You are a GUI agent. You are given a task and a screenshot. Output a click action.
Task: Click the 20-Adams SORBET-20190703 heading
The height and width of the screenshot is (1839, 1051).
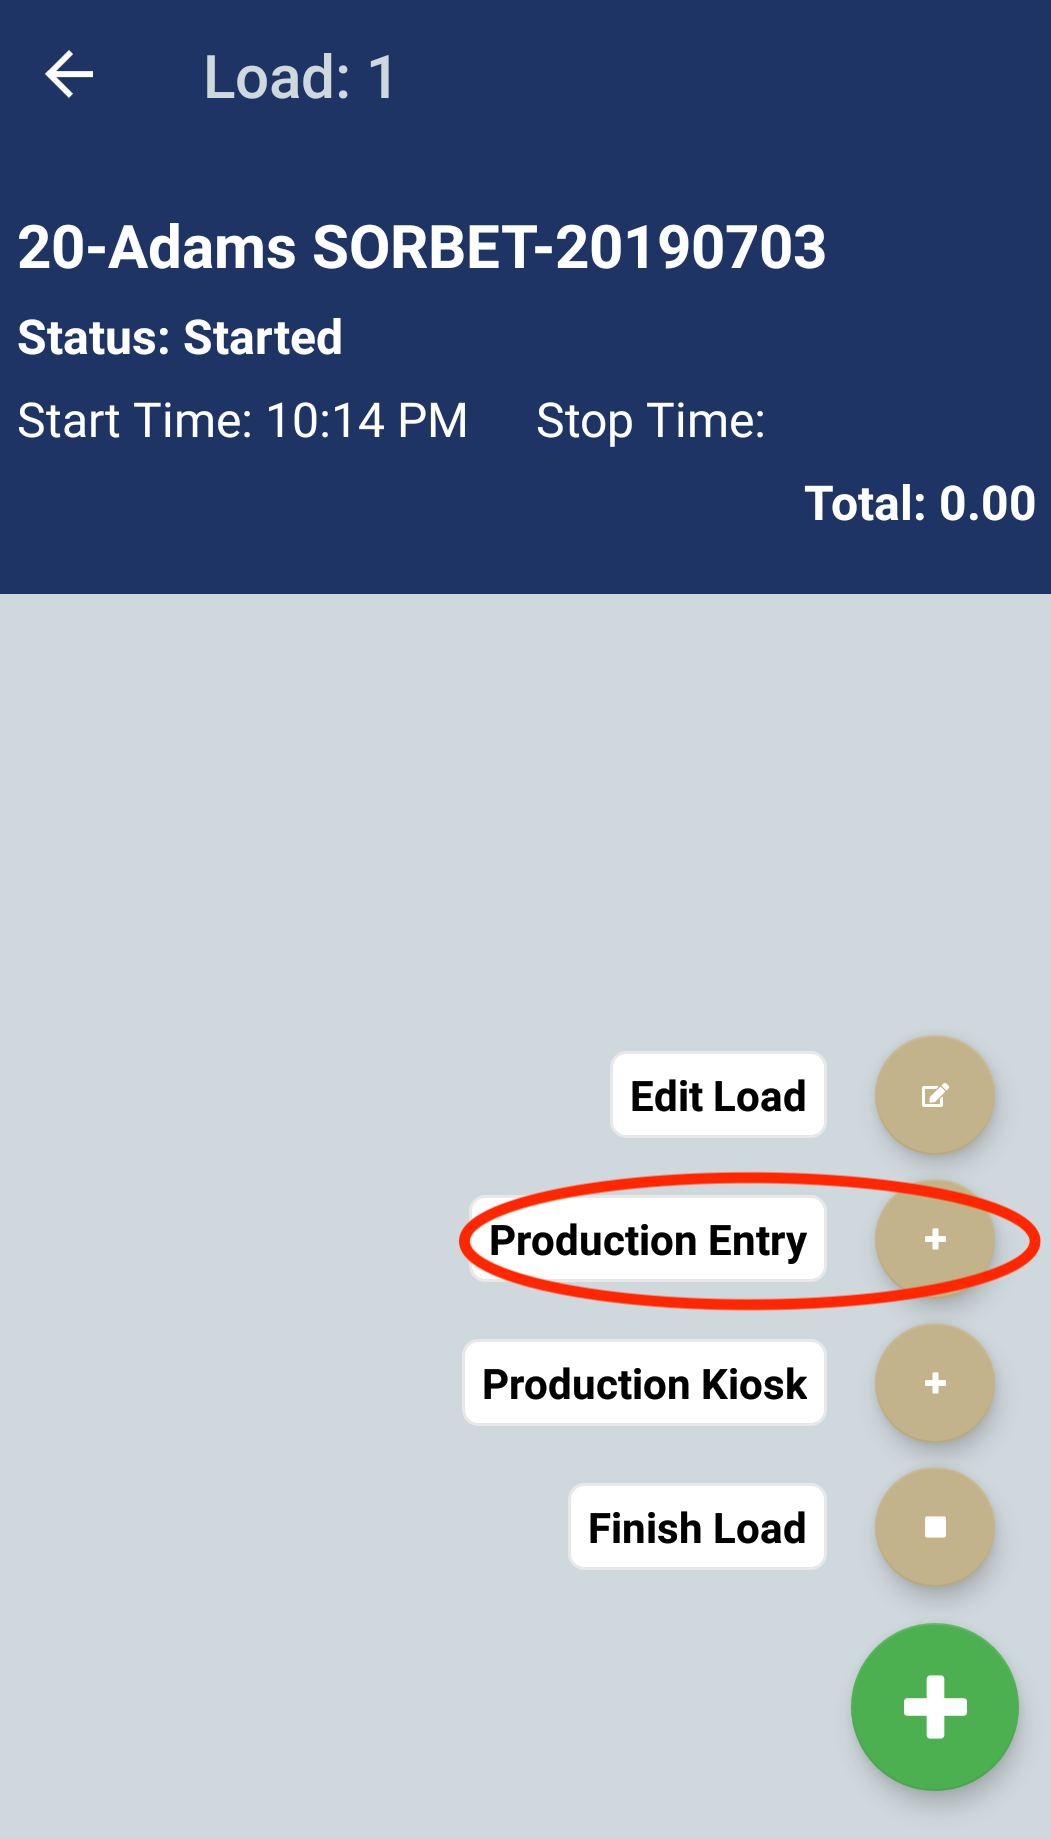click(x=422, y=247)
